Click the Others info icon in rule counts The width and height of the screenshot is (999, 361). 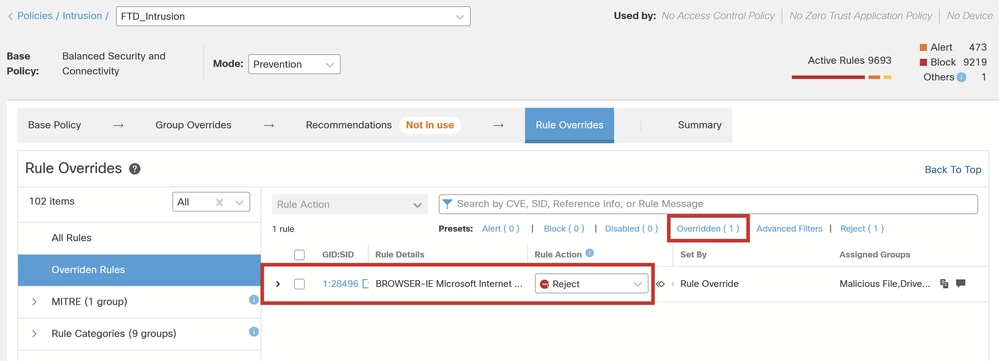coord(961,77)
